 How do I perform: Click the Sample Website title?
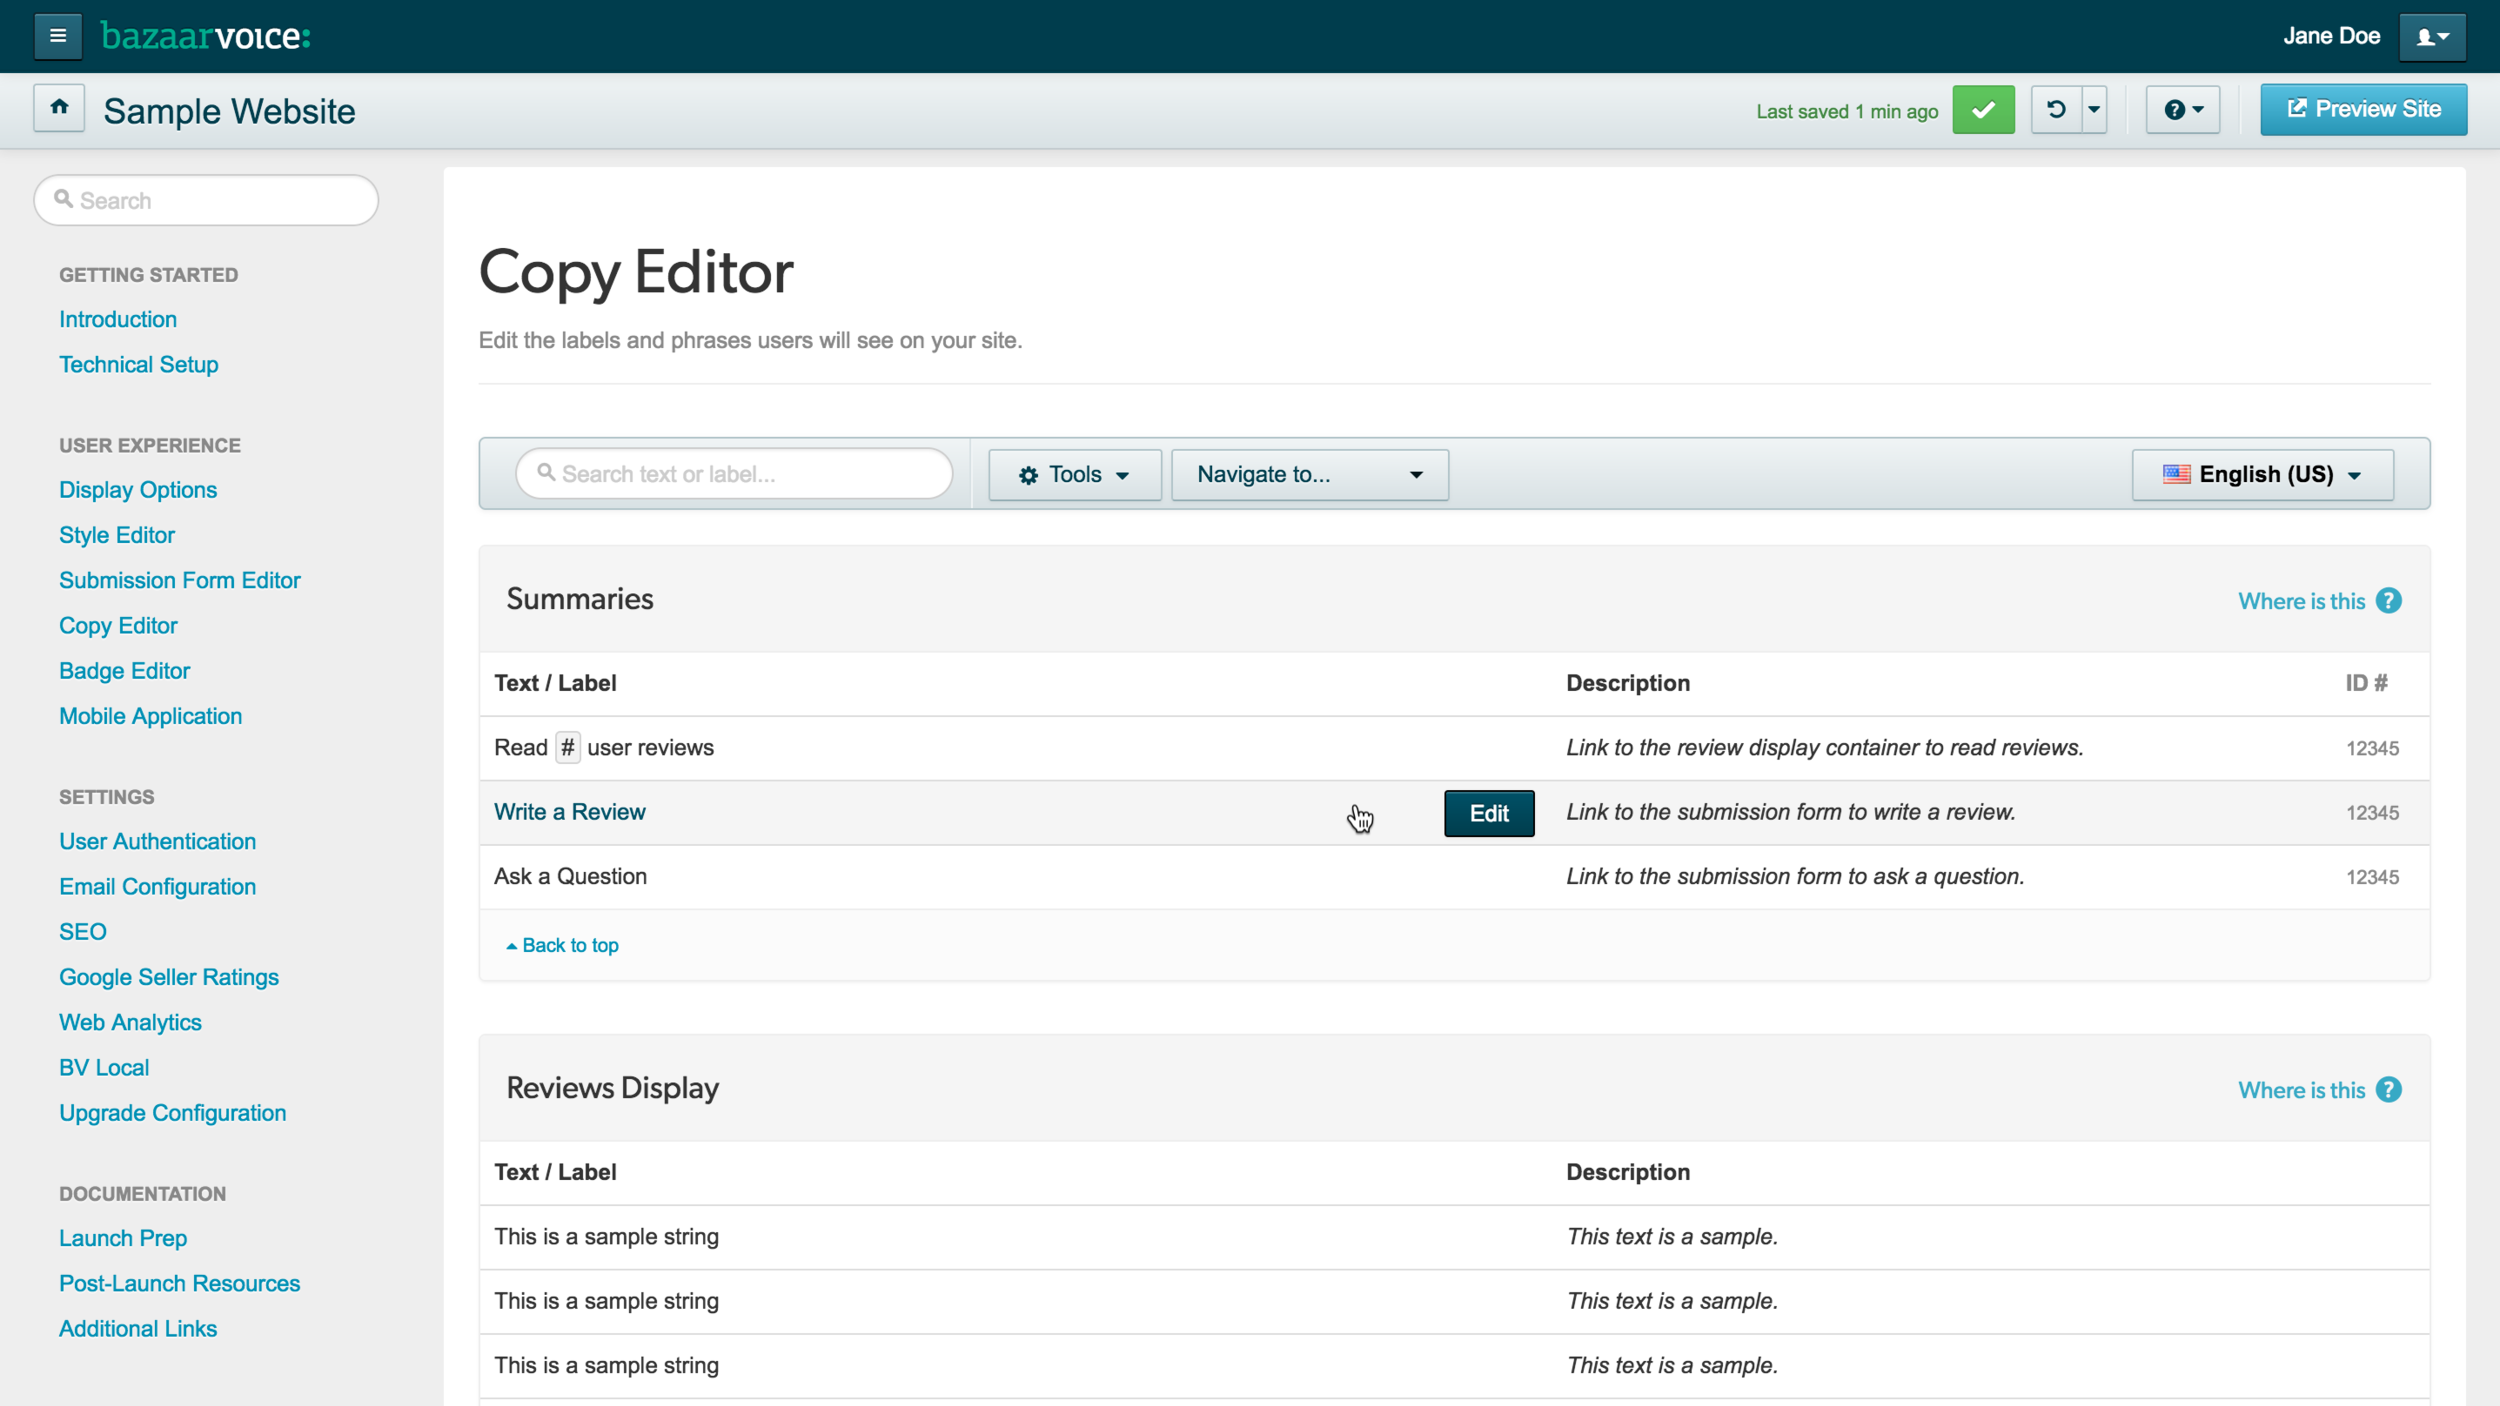pyautogui.click(x=229, y=111)
